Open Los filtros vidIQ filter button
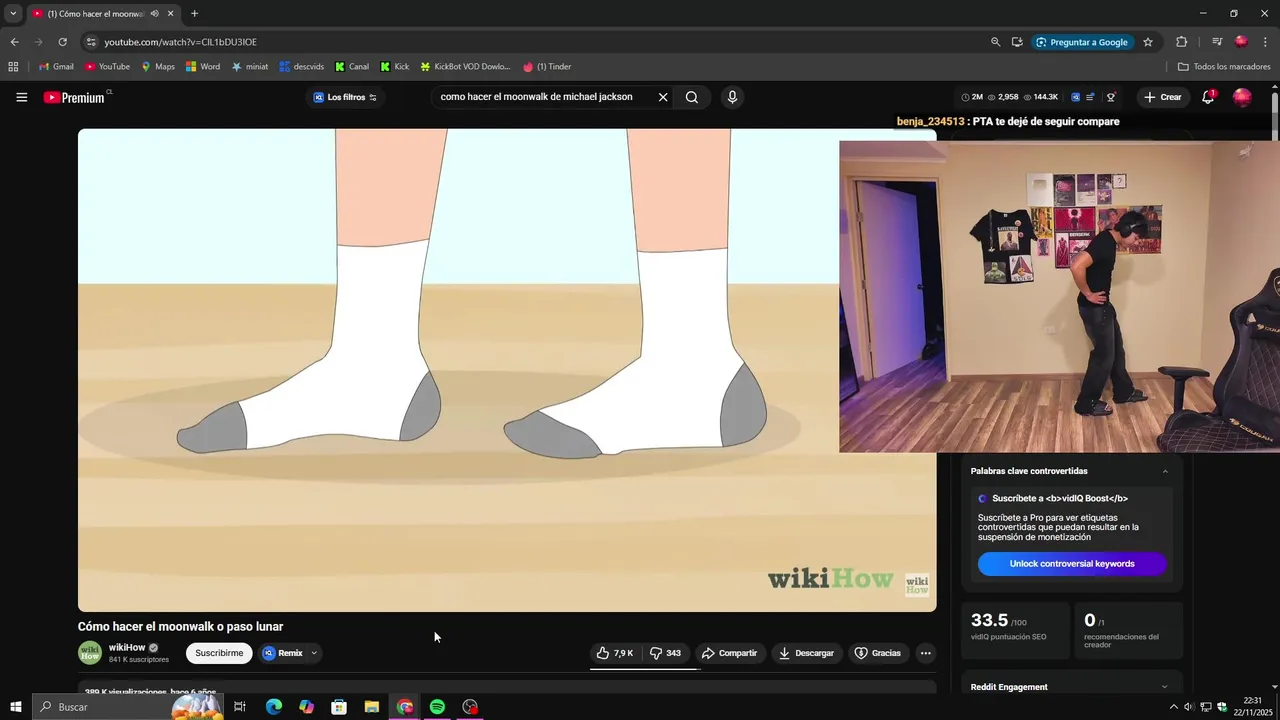This screenshot has width=1280, height=720. pyautogui.click(x=345, y=97)
